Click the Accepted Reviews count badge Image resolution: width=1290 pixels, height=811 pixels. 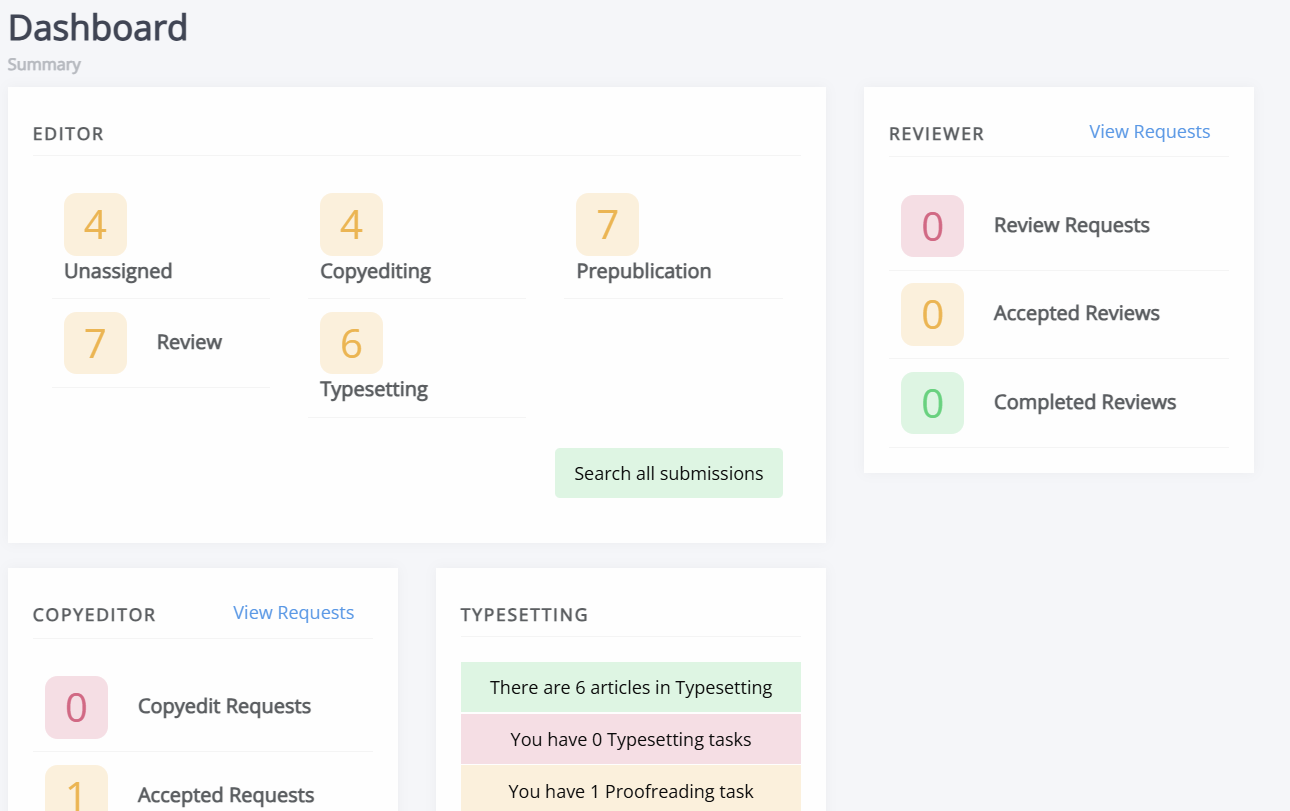coord(932,314)
